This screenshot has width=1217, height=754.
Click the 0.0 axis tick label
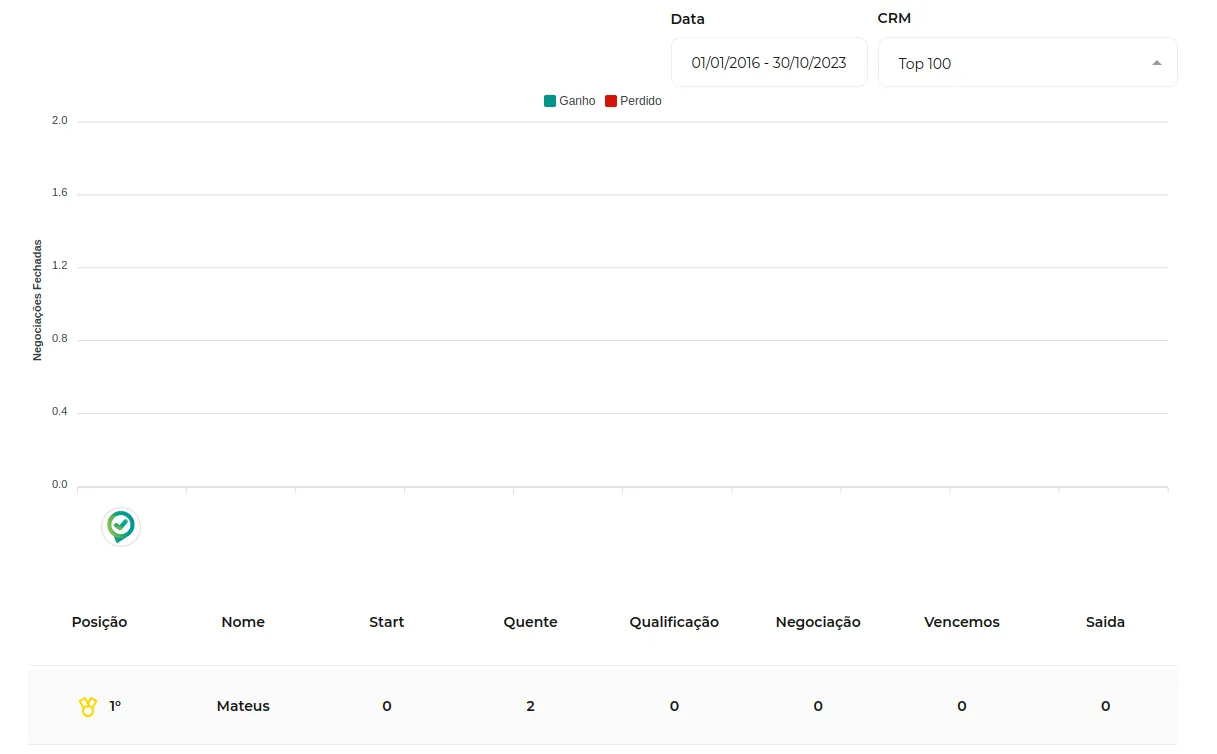pos(60,485)
